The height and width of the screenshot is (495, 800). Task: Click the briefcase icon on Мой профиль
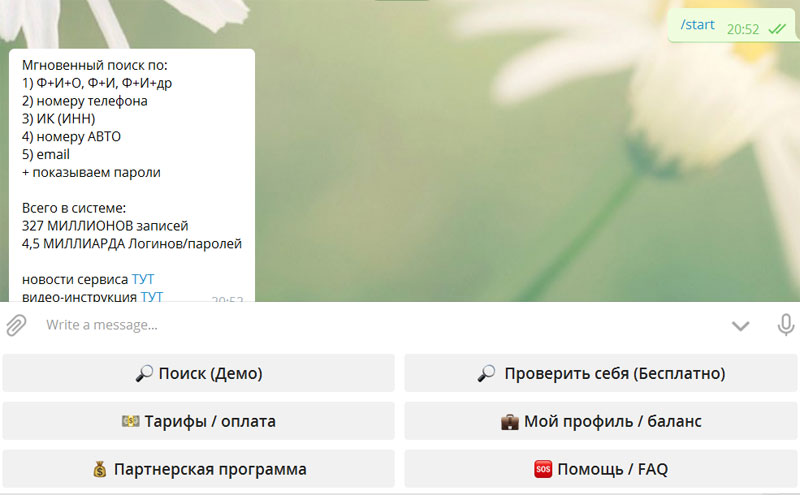tap(509, 421)
